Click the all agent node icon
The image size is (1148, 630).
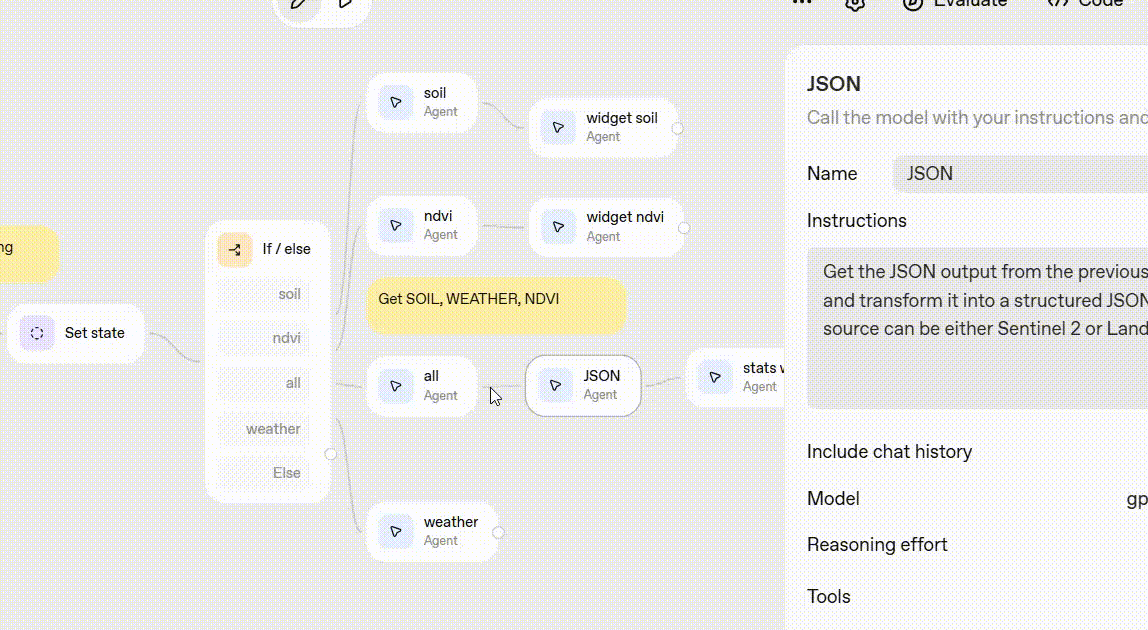396,386
